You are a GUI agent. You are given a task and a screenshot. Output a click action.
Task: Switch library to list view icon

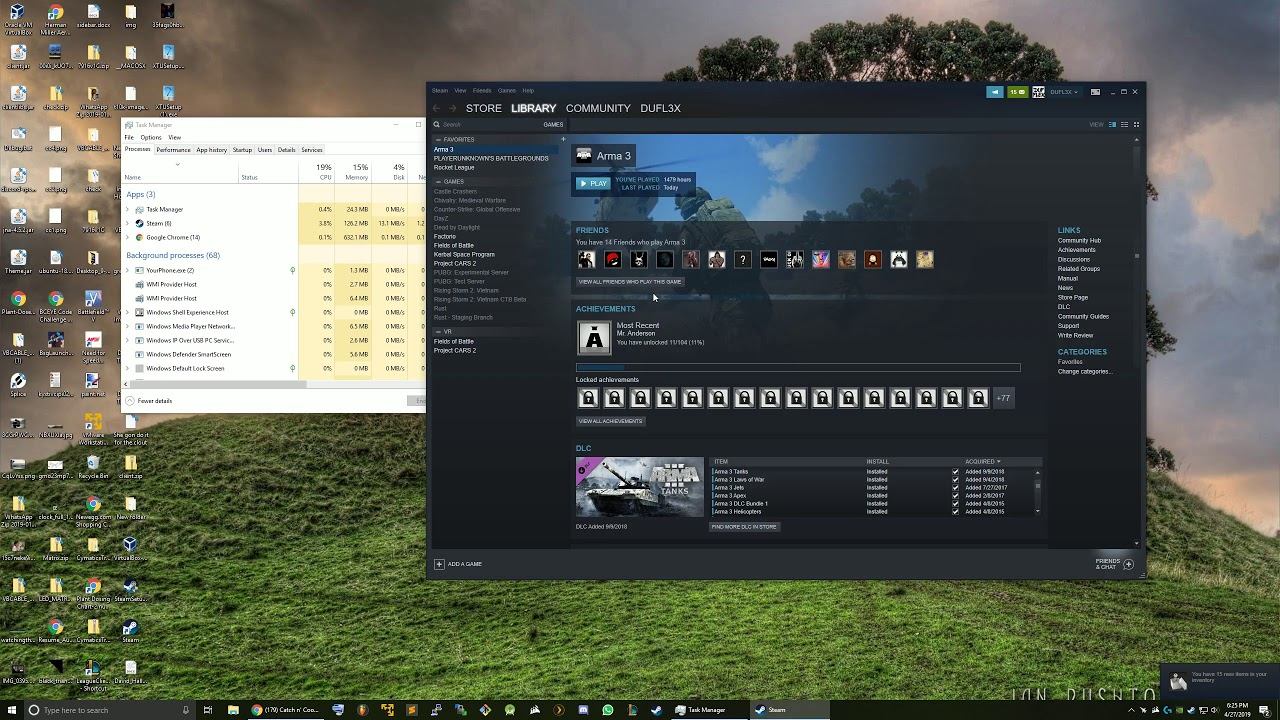[1124, 125]
